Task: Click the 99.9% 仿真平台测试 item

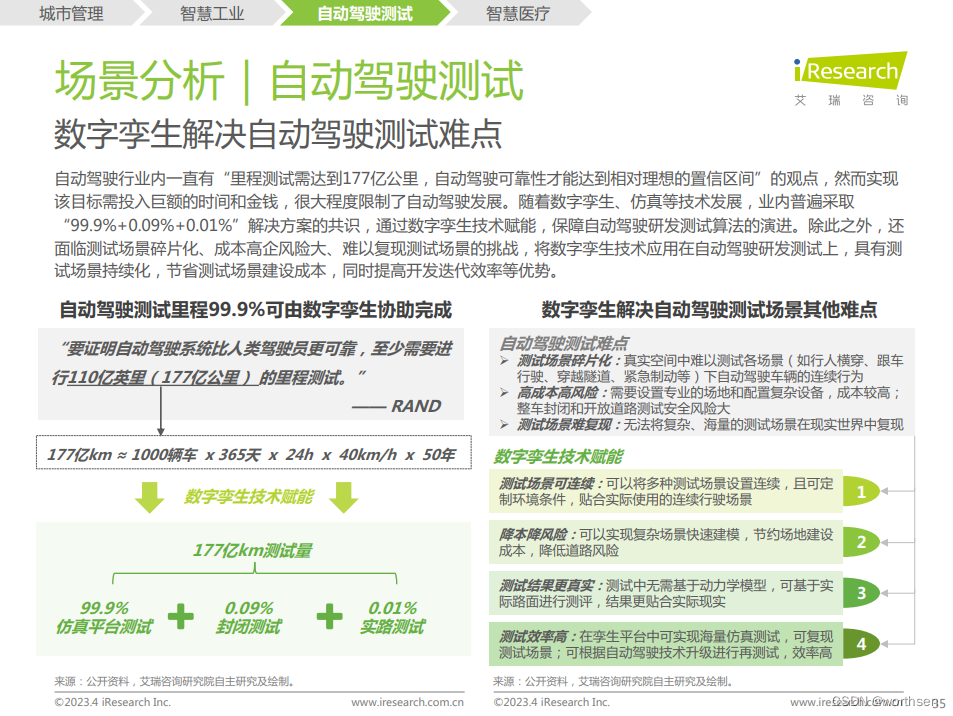Action: [104, 618]
